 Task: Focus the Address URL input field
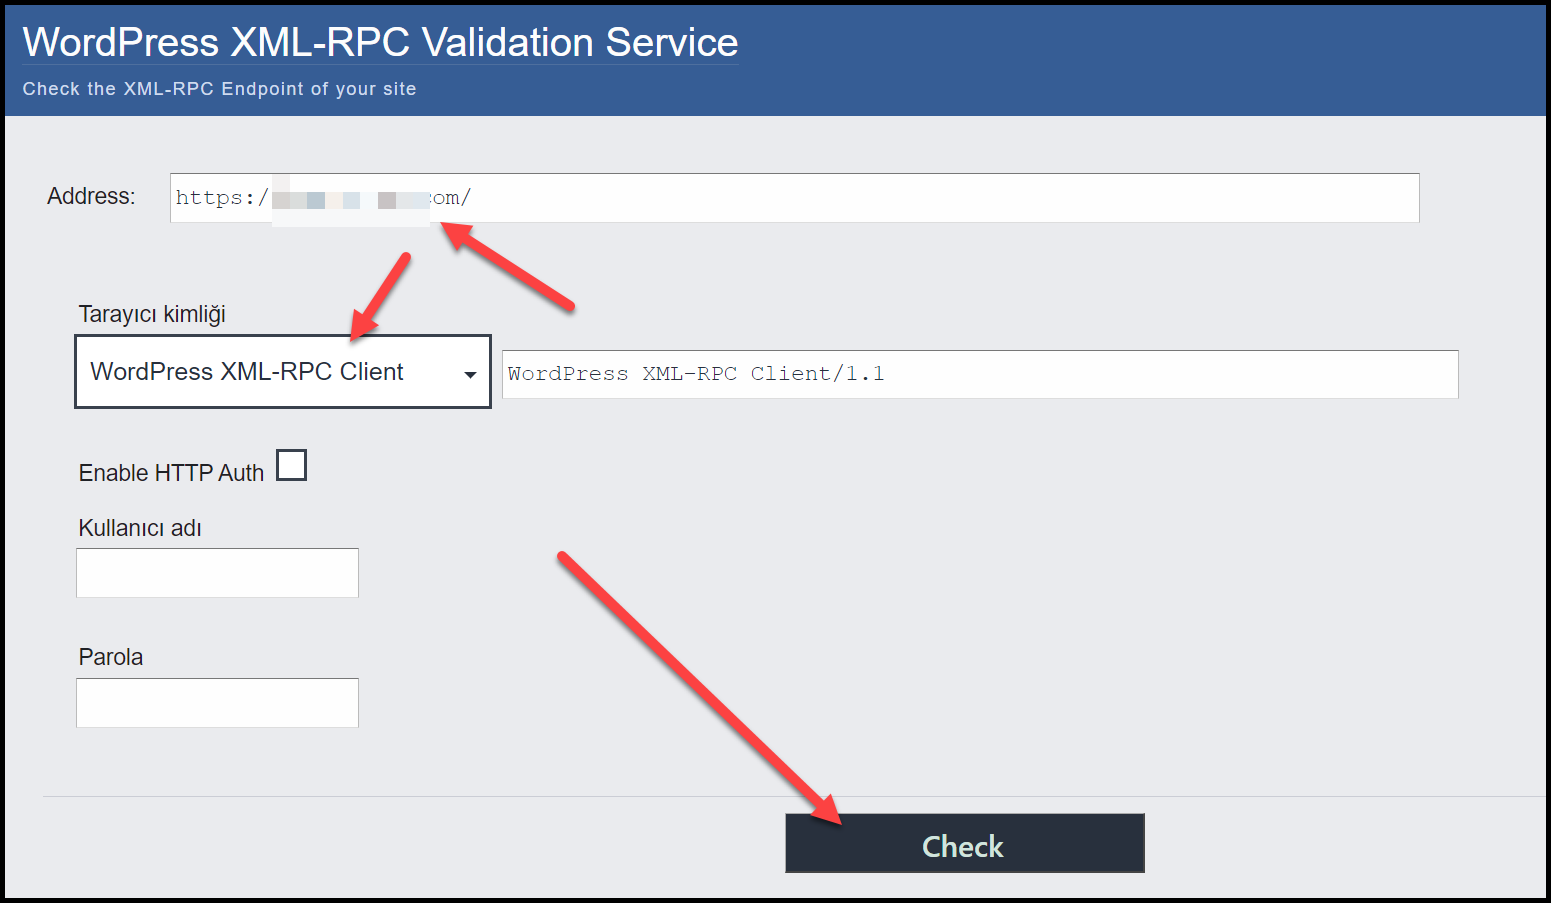794,198
